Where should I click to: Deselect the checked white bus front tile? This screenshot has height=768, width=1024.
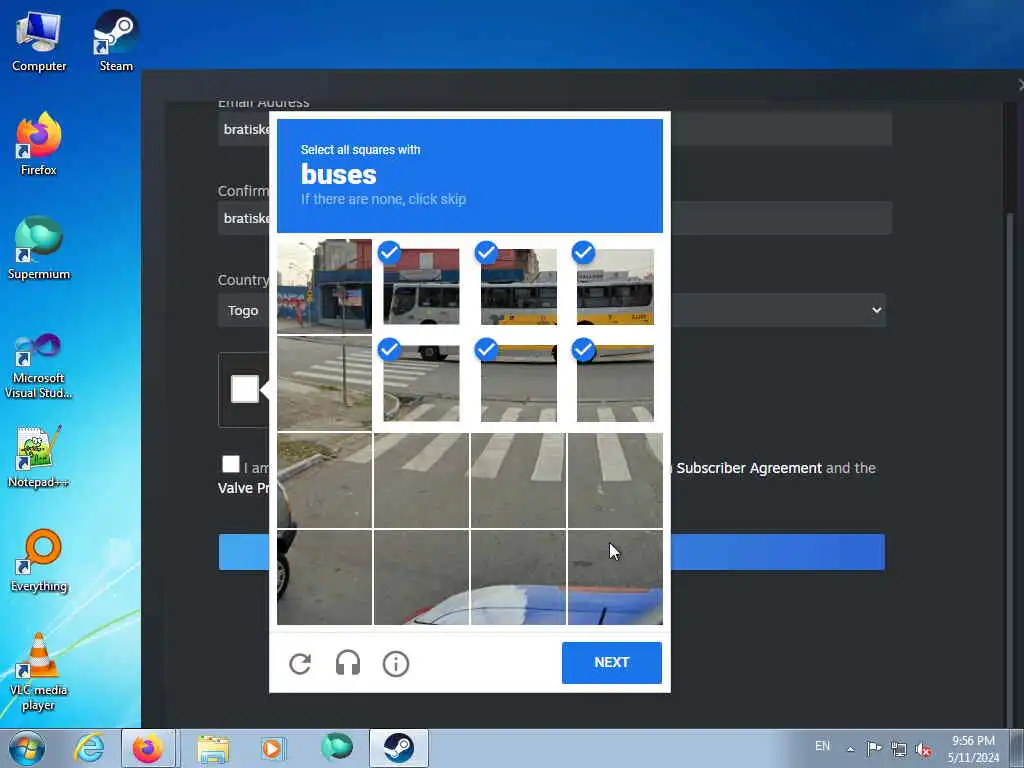click(421, 287)
